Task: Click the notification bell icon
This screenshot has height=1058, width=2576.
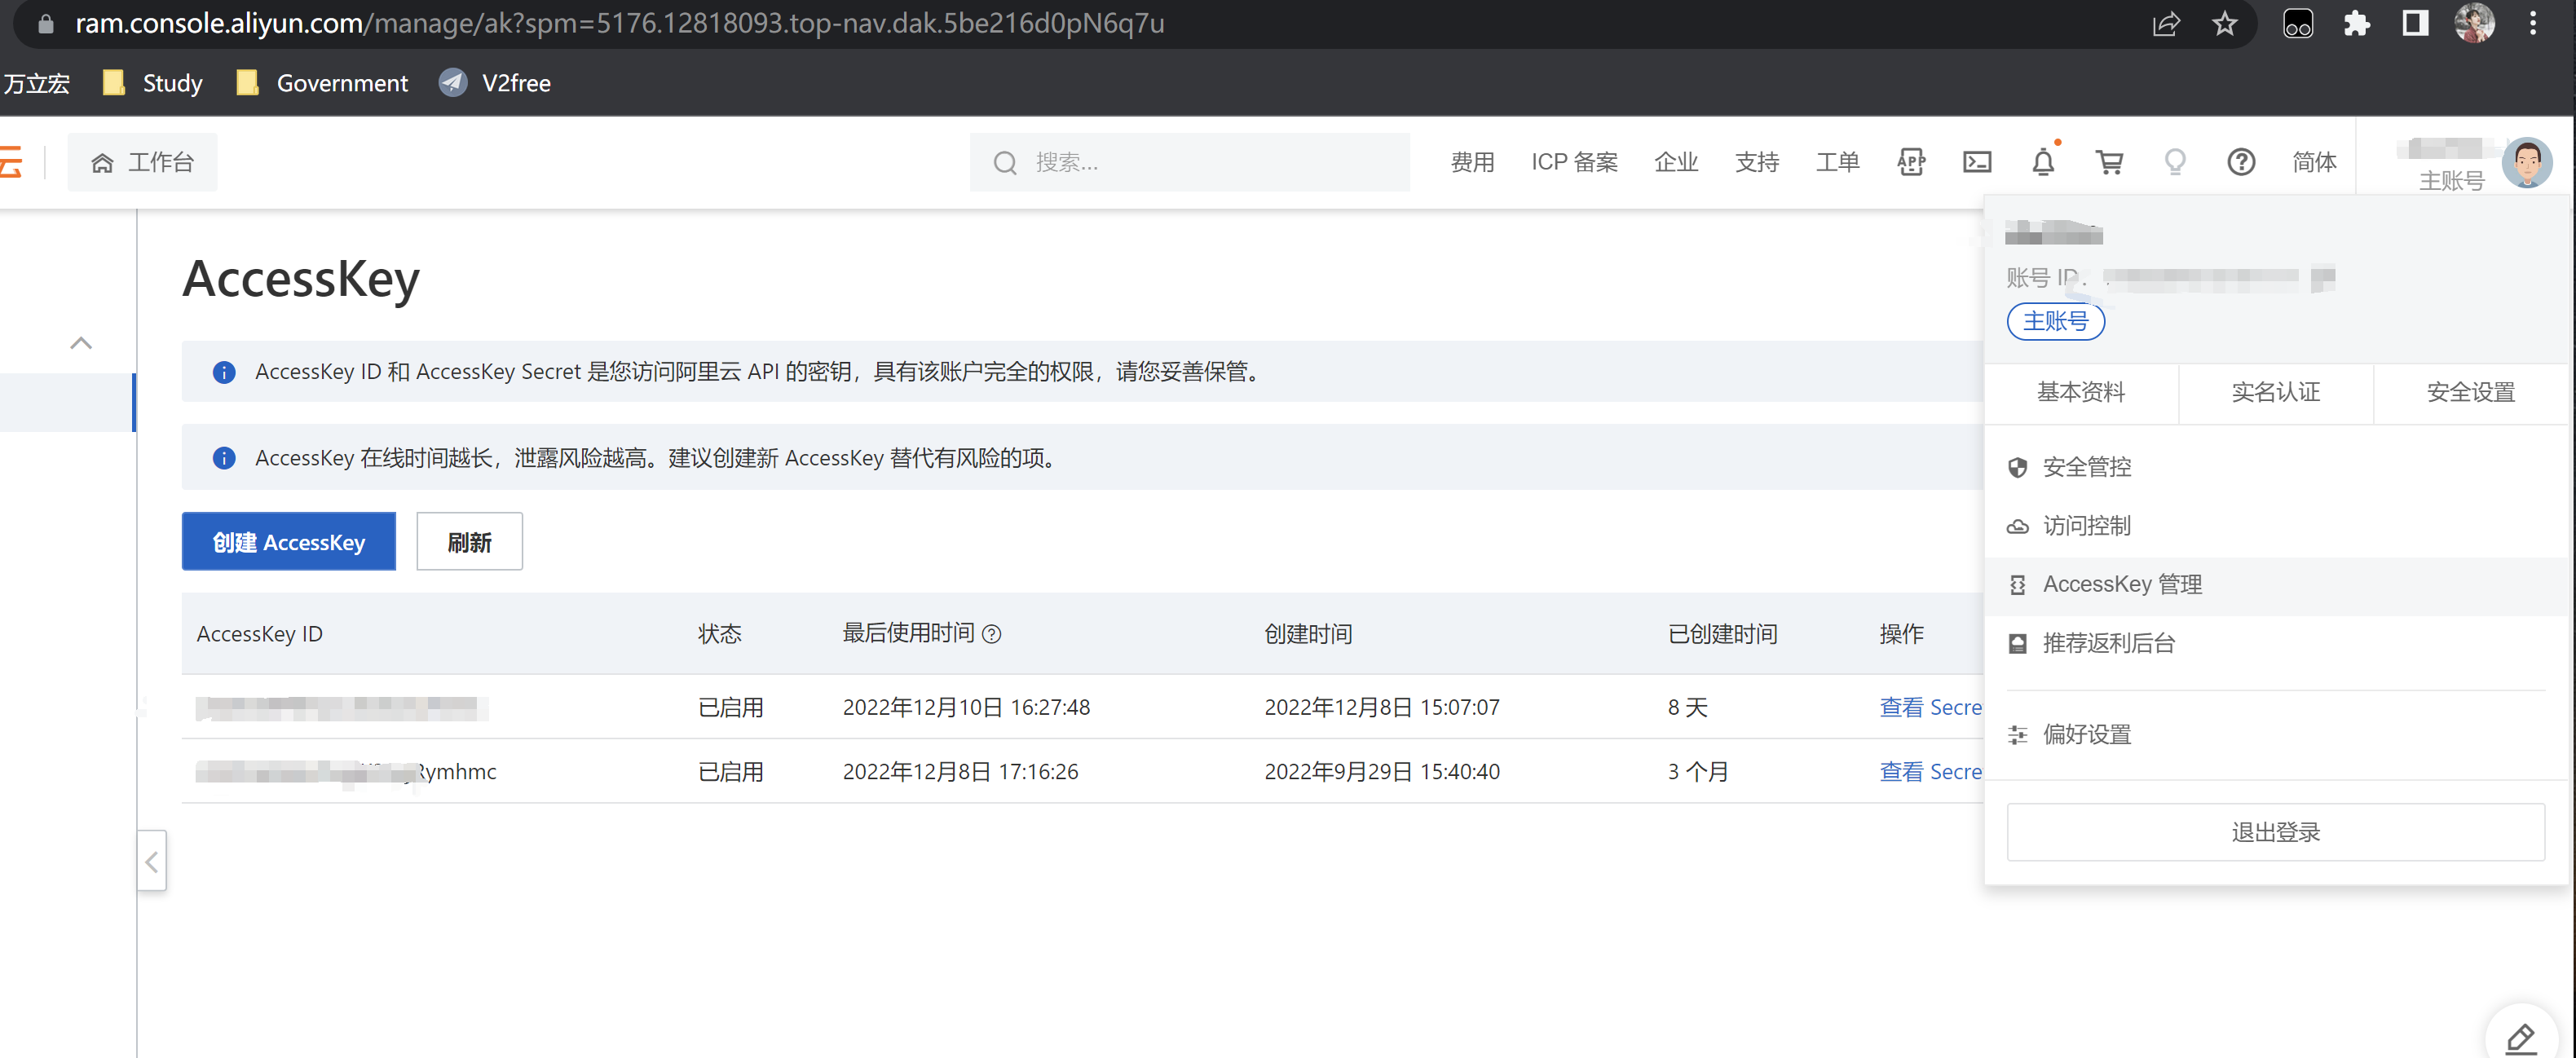Action: coord(2042,162)
